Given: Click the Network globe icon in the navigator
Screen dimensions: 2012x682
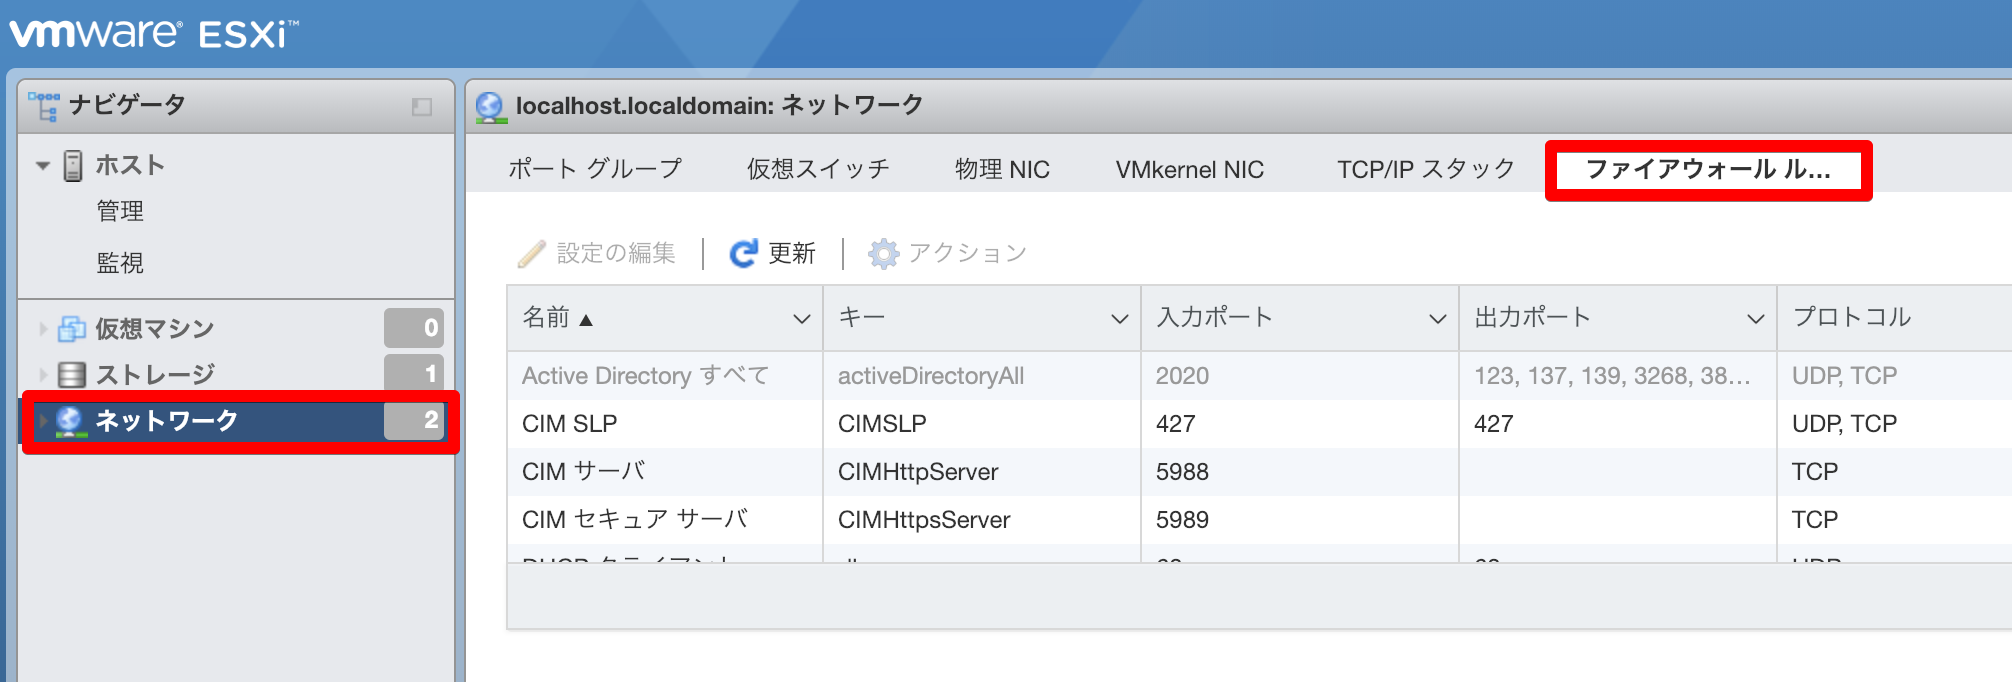Looking at the screenshot, I should [x=69, y=421].
